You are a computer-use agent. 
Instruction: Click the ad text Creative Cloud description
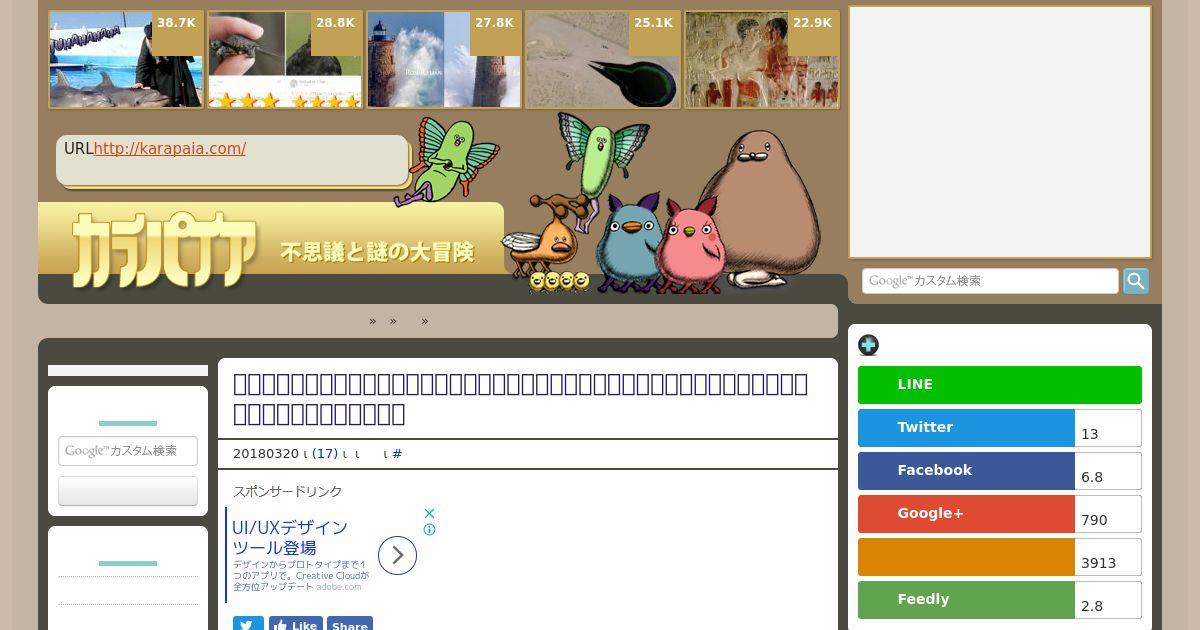pyautogui.click(x=301, y=576)
